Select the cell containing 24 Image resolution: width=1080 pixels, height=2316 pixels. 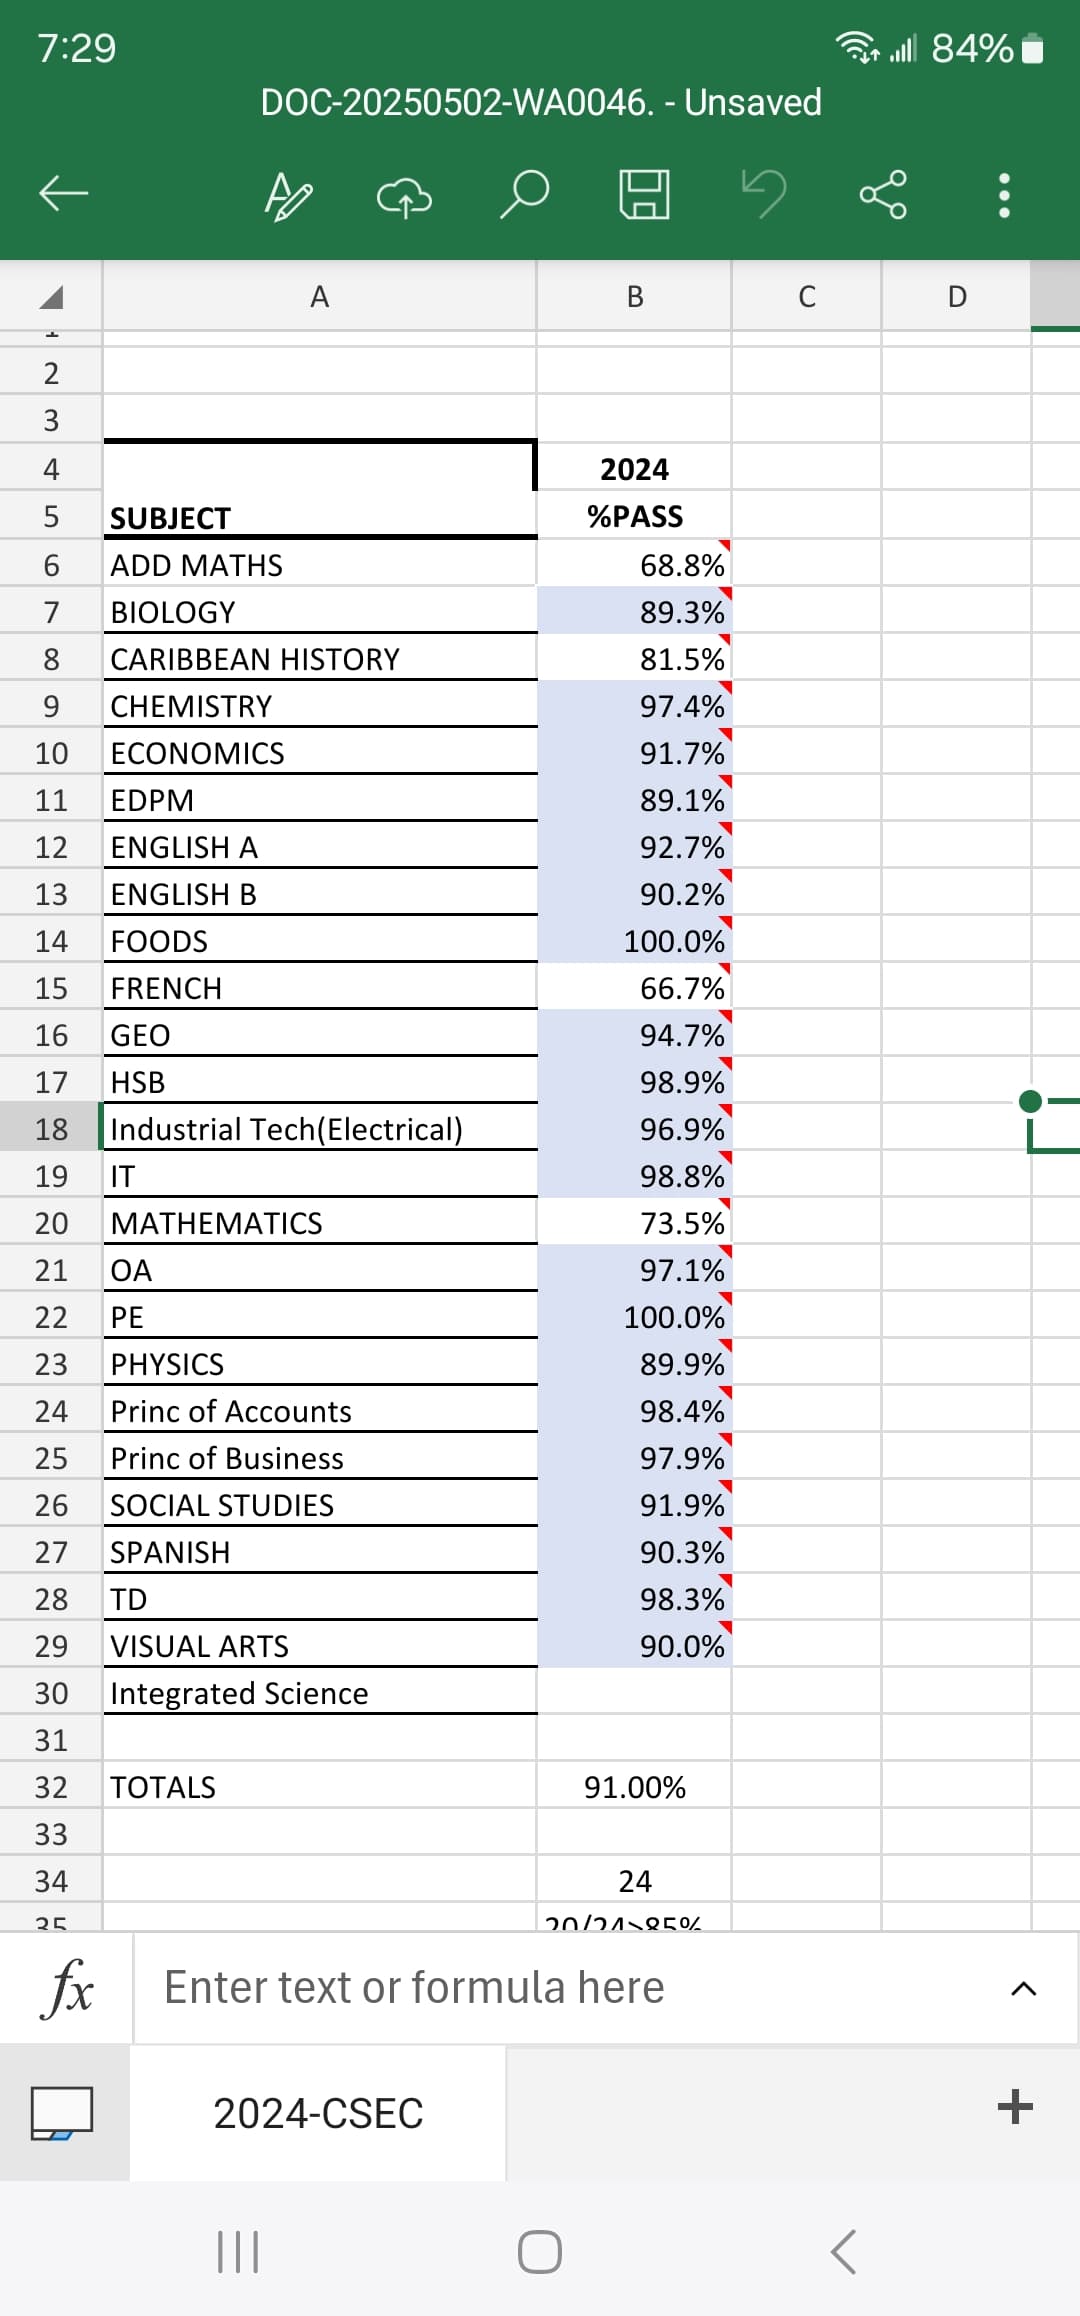pos(634,1881)
